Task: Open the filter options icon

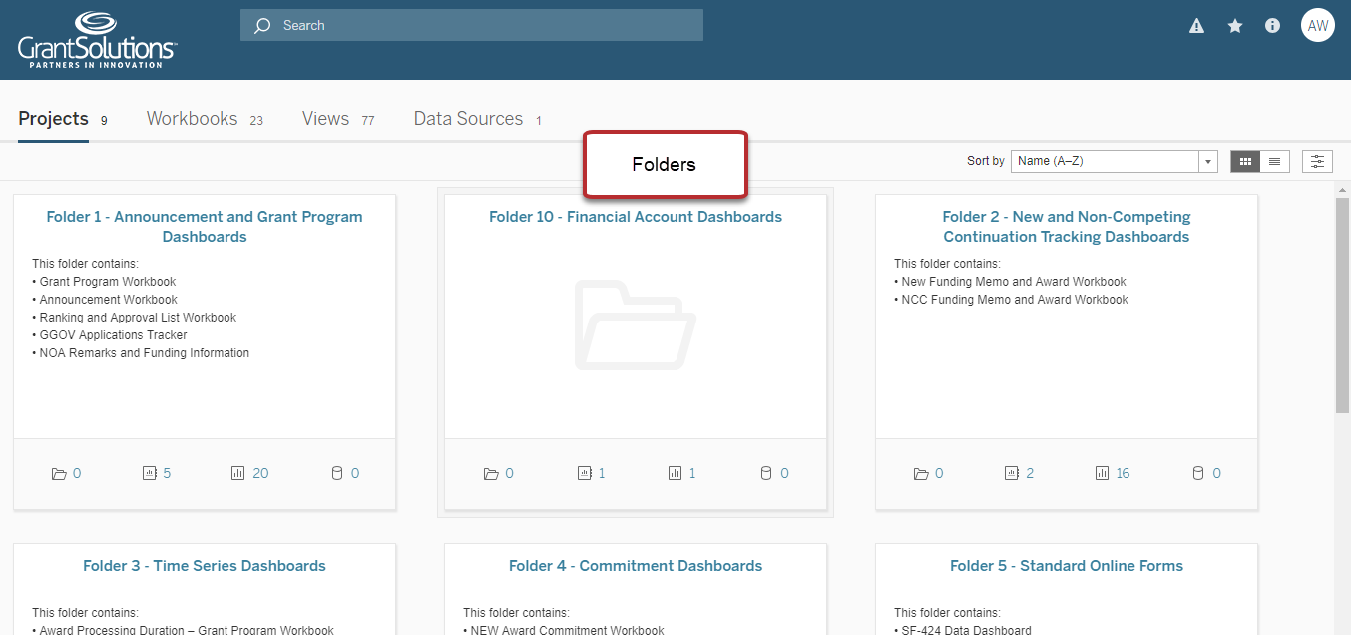Action: tap(1317, 161)
